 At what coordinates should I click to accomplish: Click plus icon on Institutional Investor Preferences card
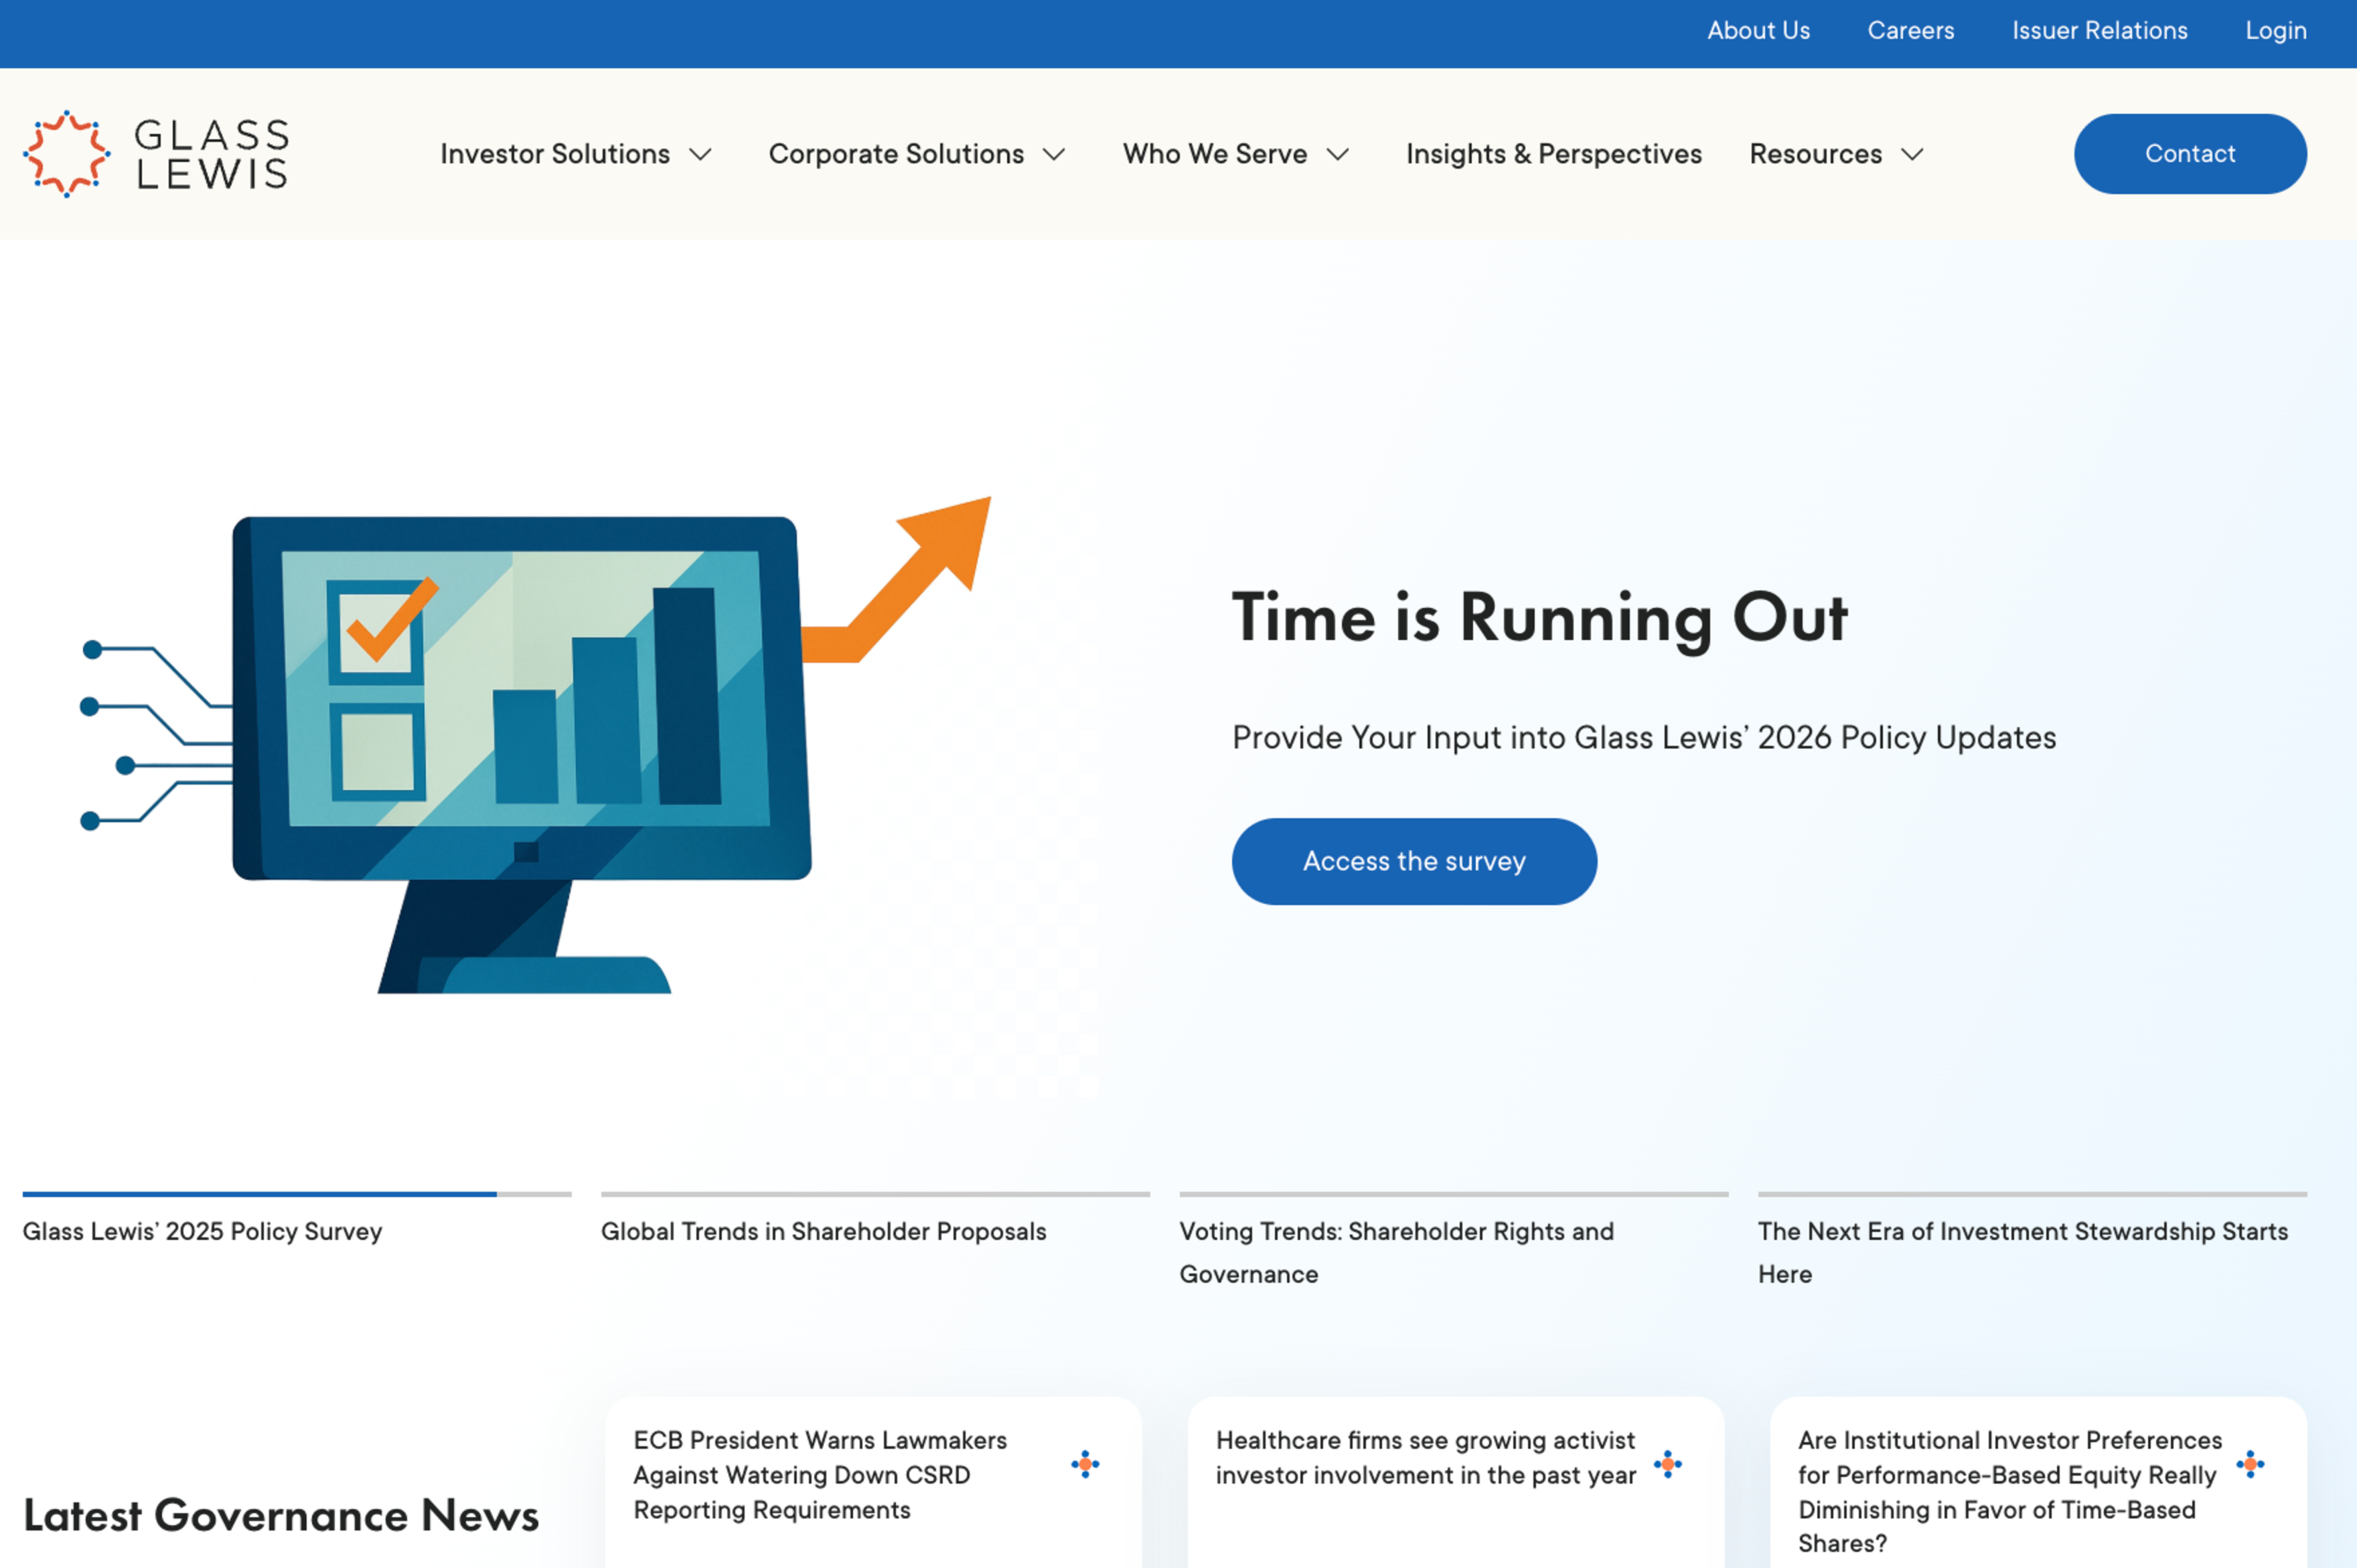click(x=2250, y=1464)
